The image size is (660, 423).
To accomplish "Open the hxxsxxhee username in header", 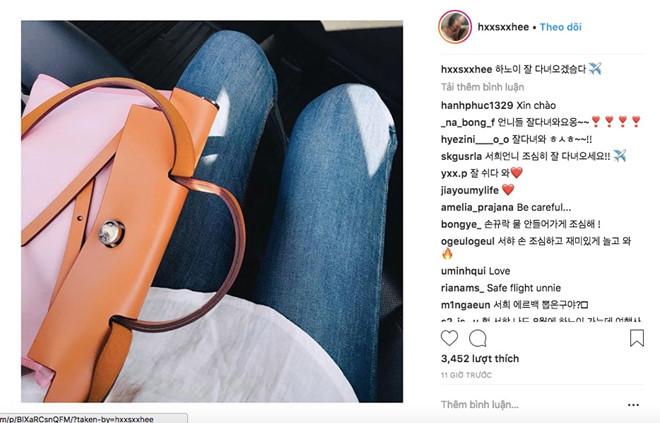I will (503, 27).
